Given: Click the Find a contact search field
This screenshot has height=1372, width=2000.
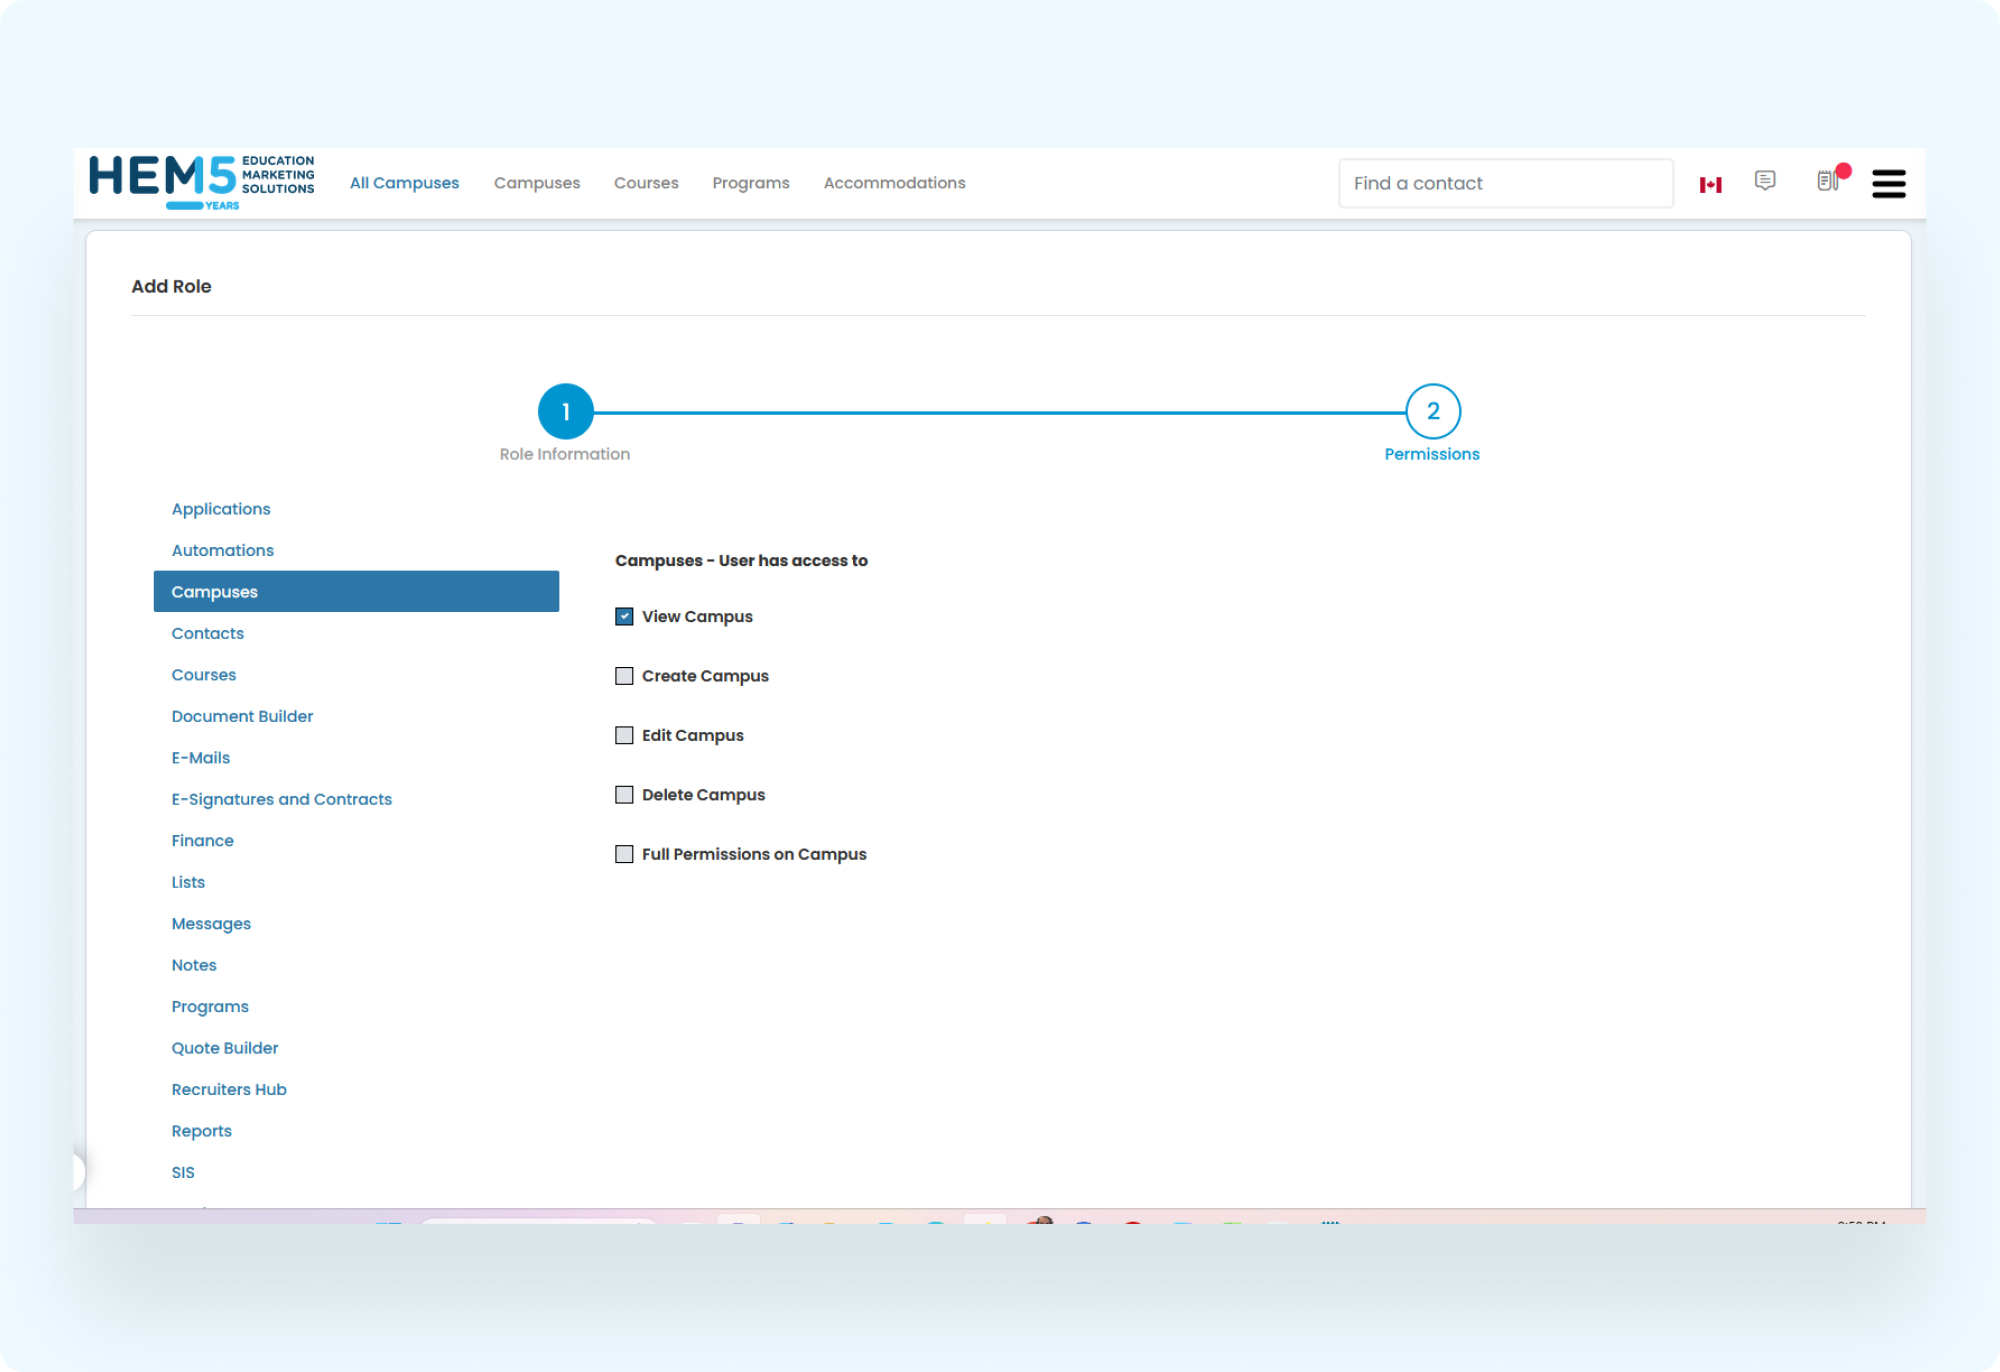Looking at the screenshot, I should point(1505,183).
